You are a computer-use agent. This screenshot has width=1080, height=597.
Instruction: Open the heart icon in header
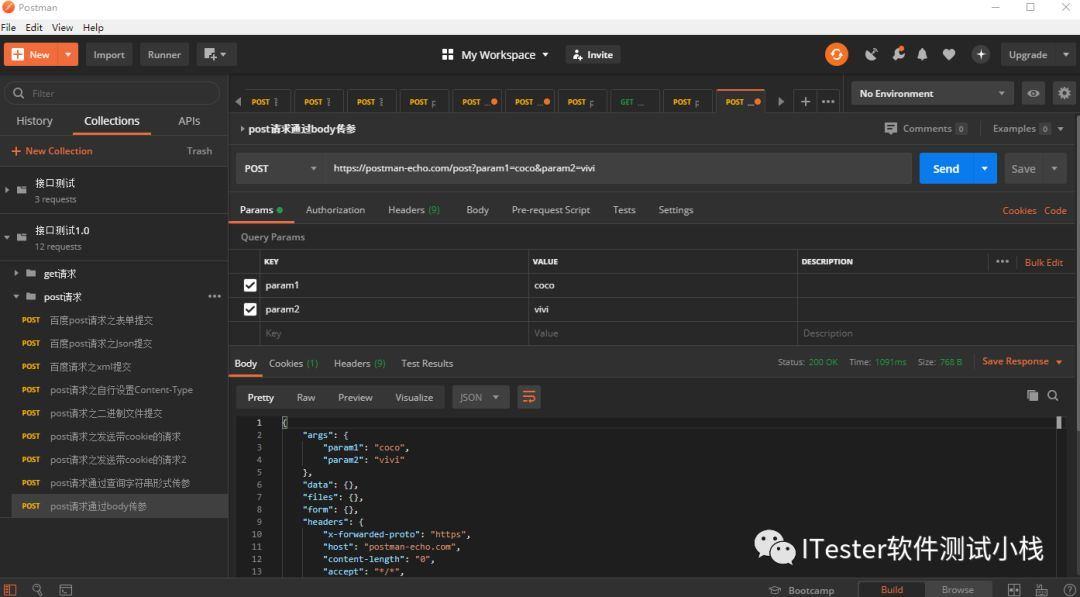(949, 54)
